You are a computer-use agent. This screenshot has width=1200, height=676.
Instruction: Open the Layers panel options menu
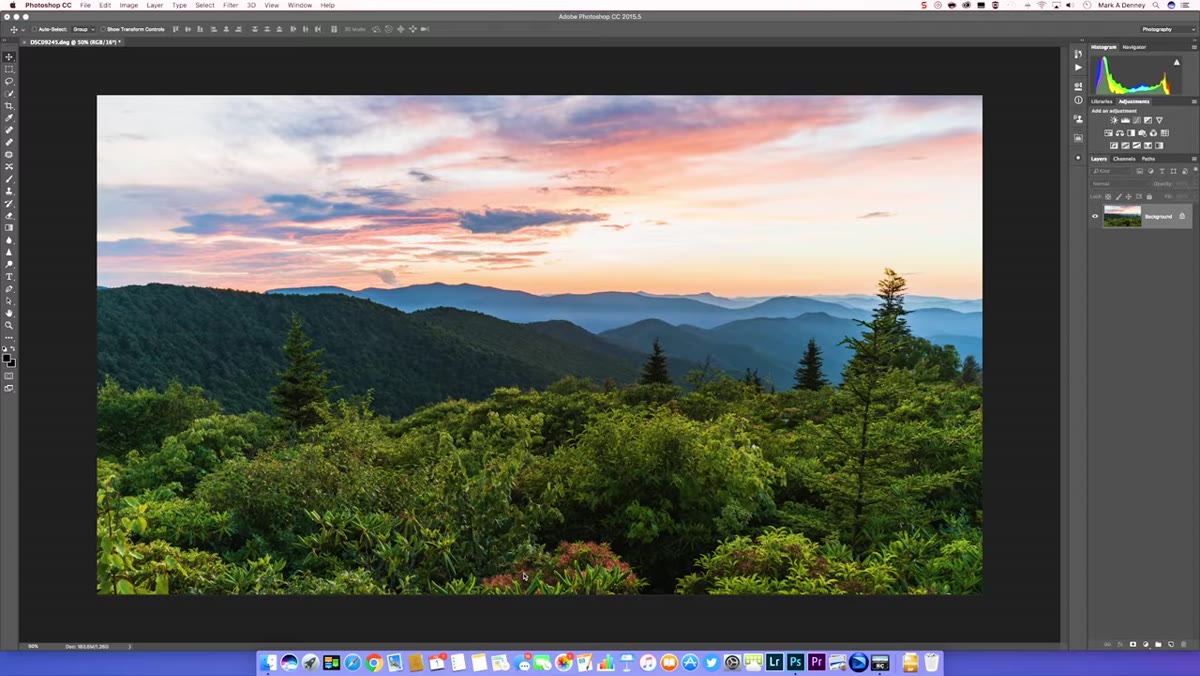1194,159
